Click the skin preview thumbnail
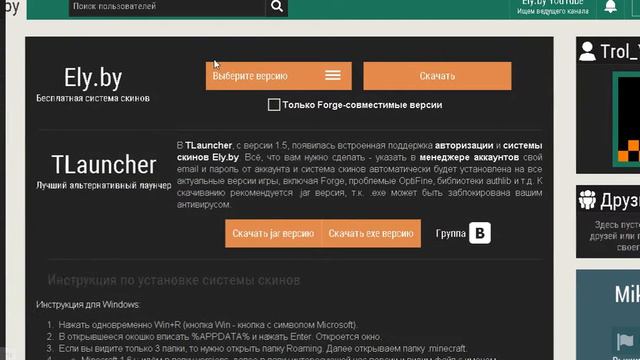The image size is (640, 360). coord(626,119)
